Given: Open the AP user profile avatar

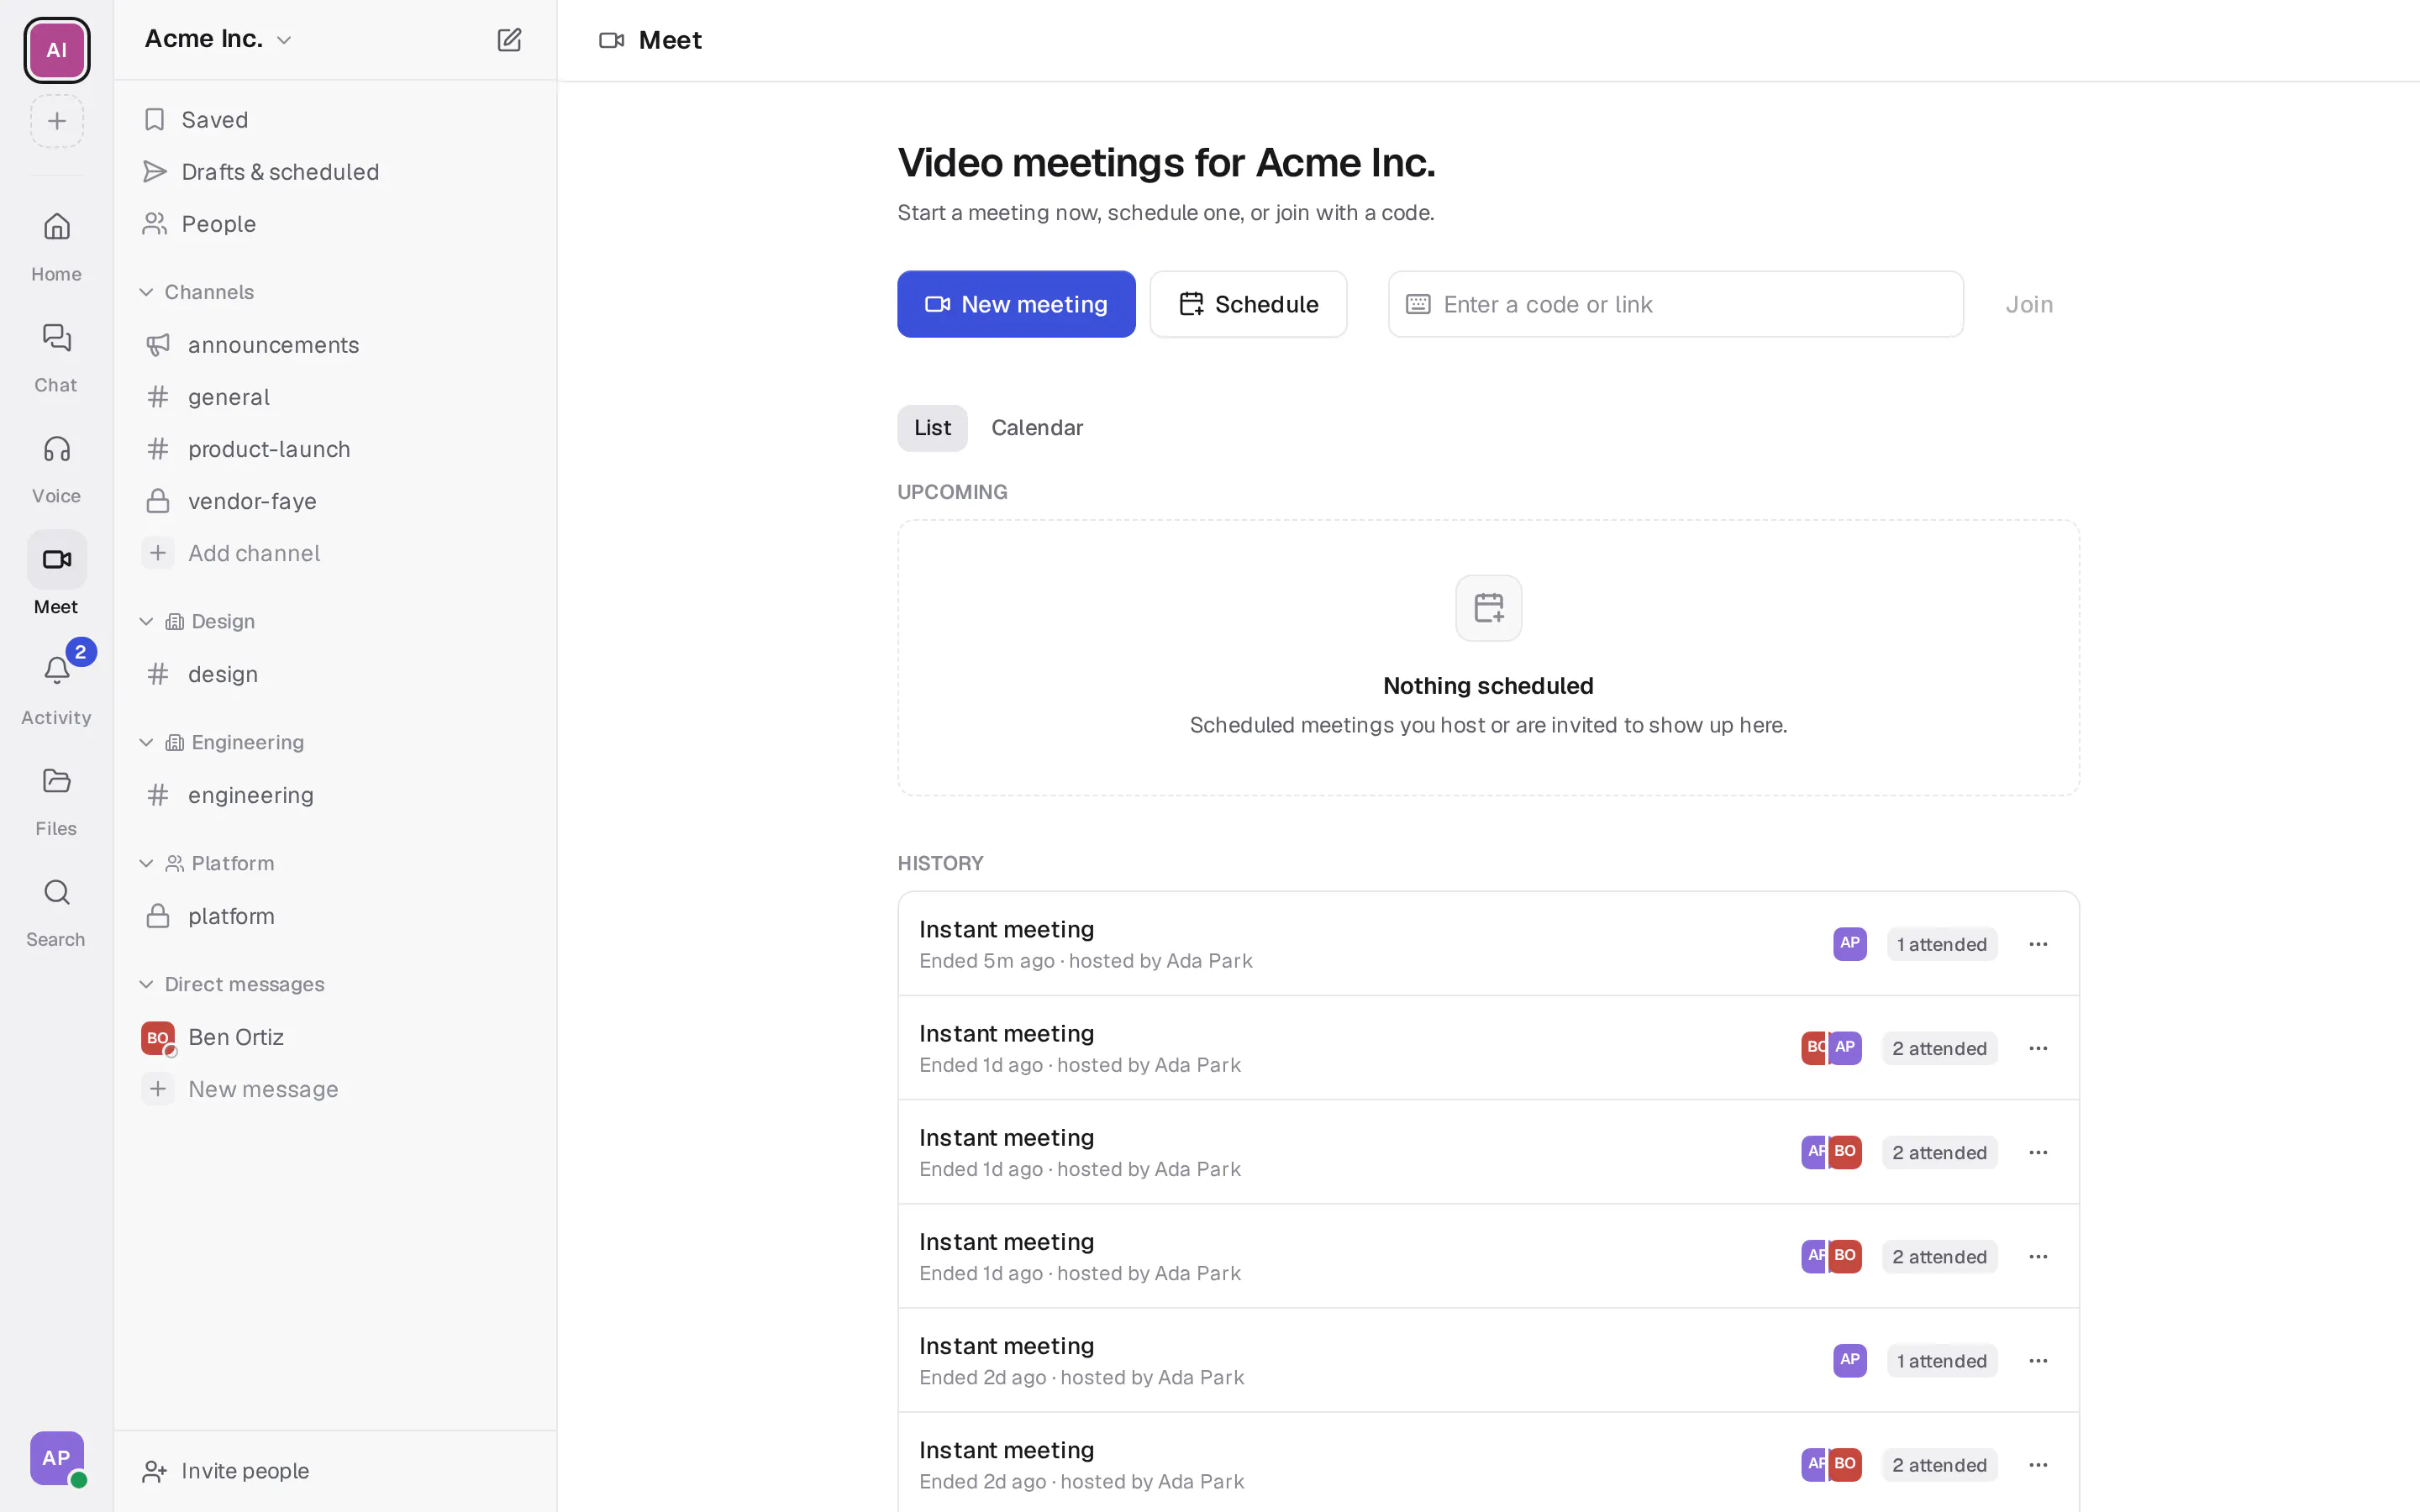Looking at the screenshot, I should [57, 1458].
